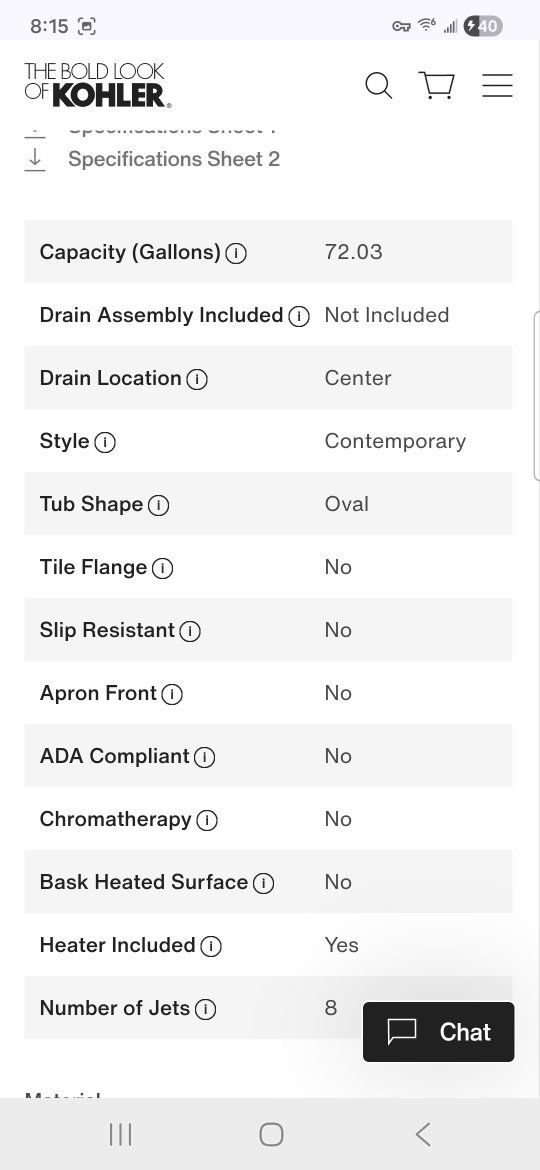Show info for ADA Compliant
Image resolution: width=540 pixels, height=1170 pixels.
[x=204, y=757]
